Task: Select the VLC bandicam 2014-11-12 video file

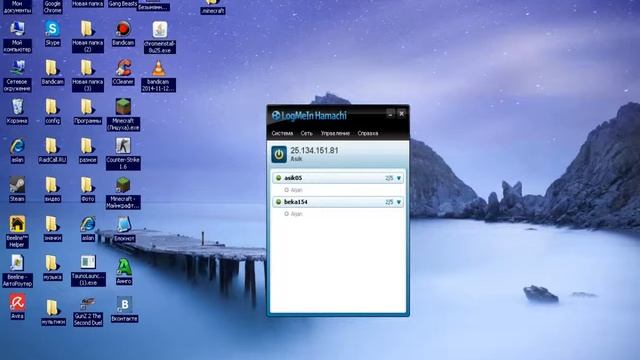Action: tap(158, 76)
